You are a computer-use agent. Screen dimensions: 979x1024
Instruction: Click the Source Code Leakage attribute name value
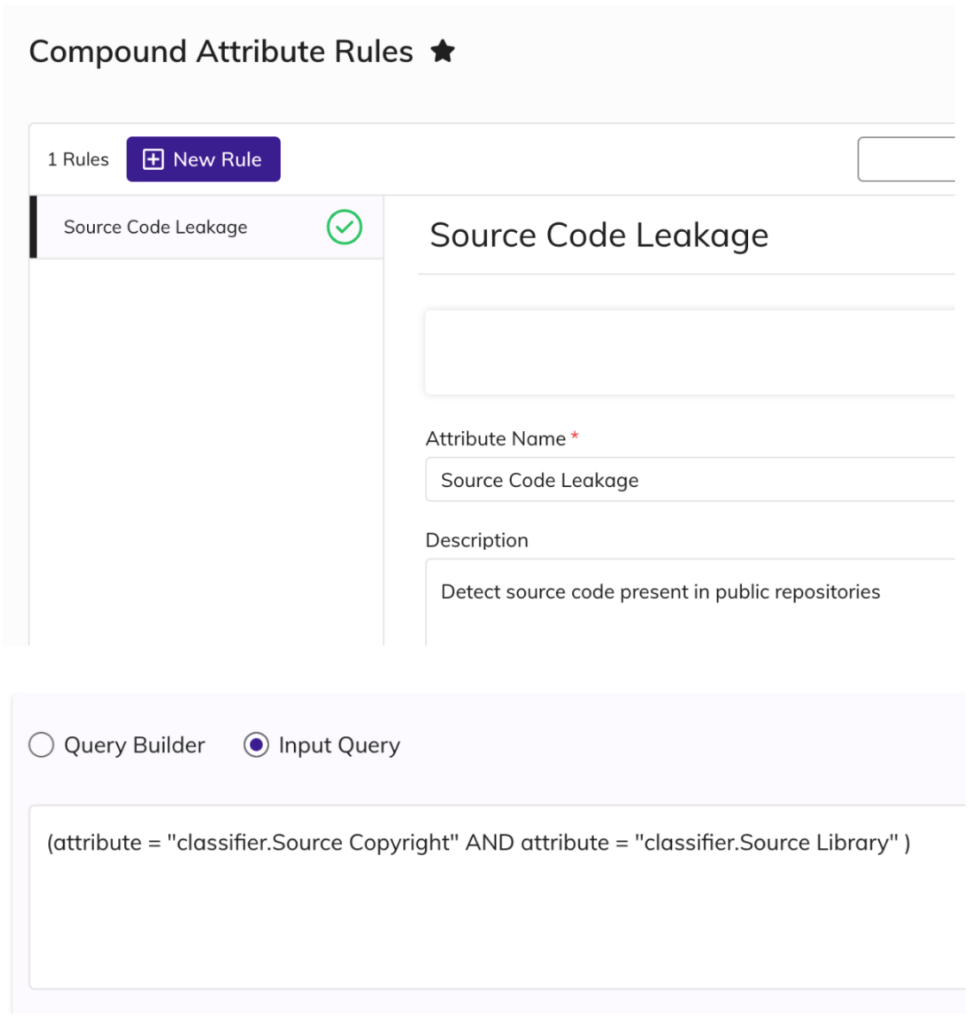[538, 480]
